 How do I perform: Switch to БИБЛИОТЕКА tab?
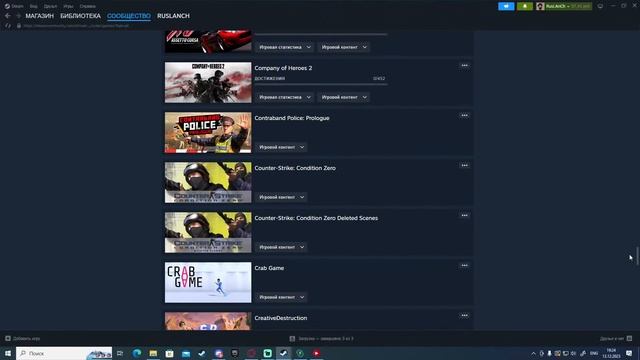coord(80,16)
